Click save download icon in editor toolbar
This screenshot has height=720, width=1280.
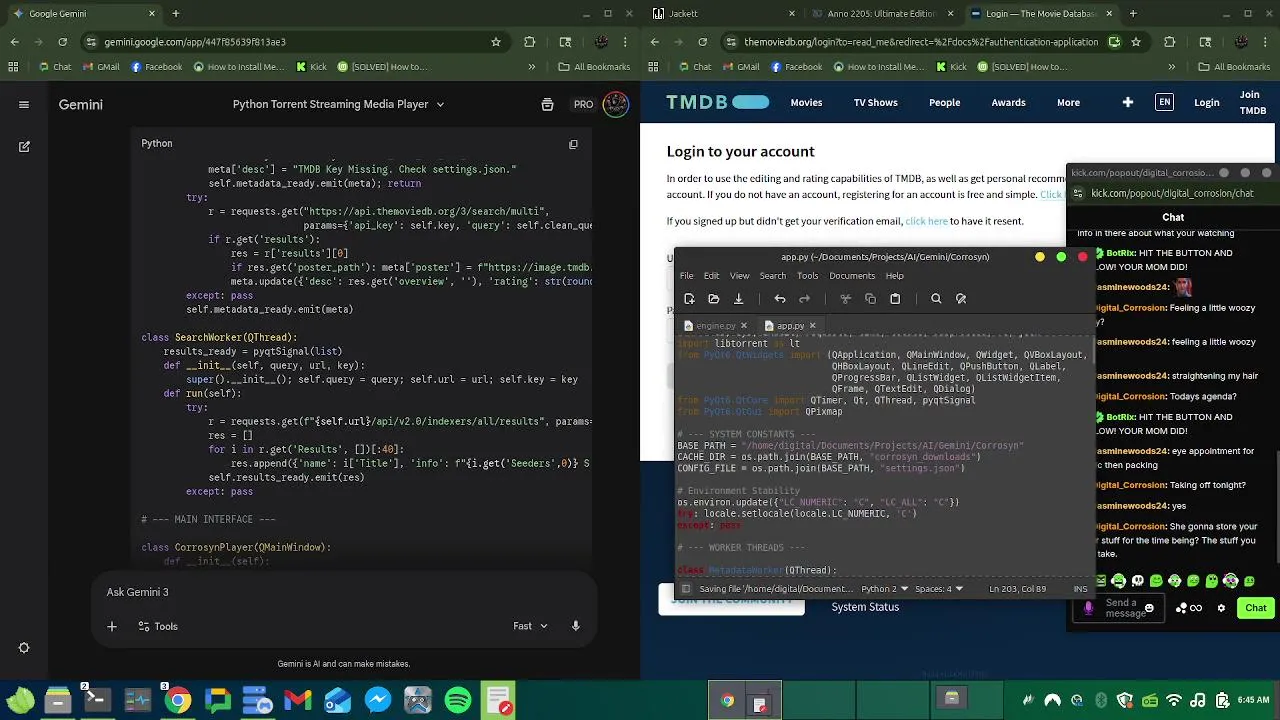[x=738, y=299]
